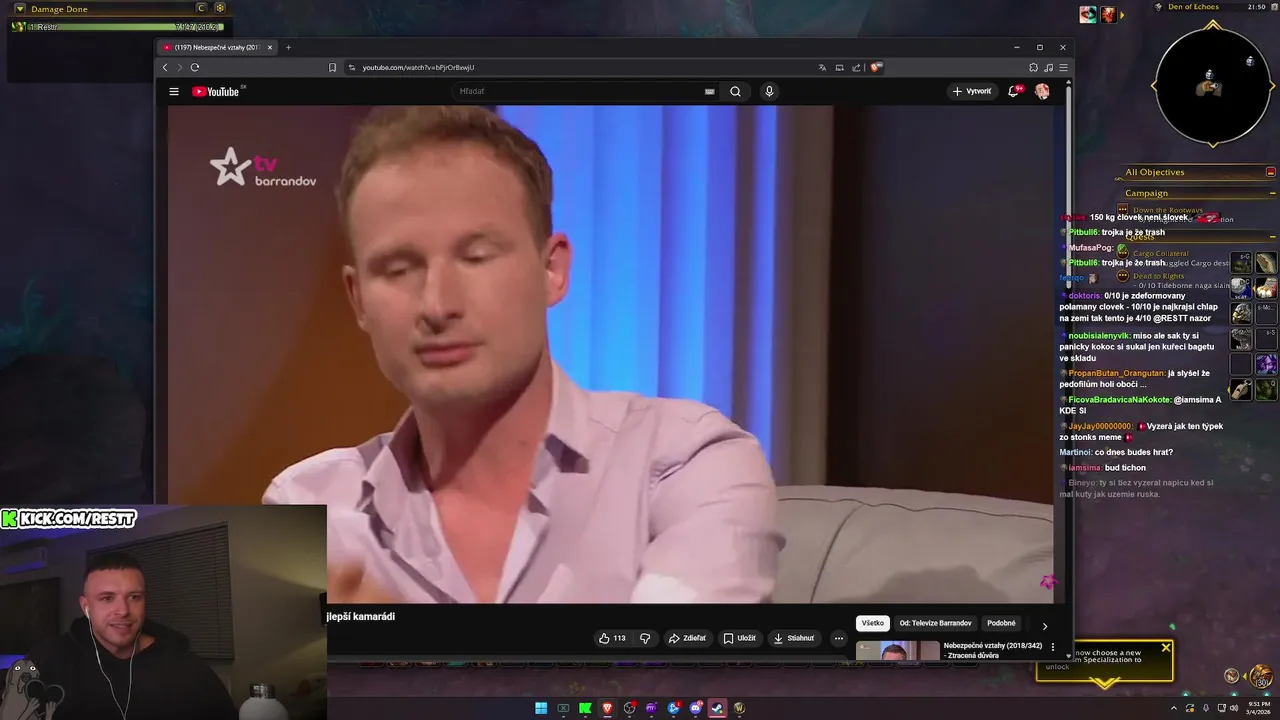
Task: Select the Podobné filter chip
Action: 1001,623
